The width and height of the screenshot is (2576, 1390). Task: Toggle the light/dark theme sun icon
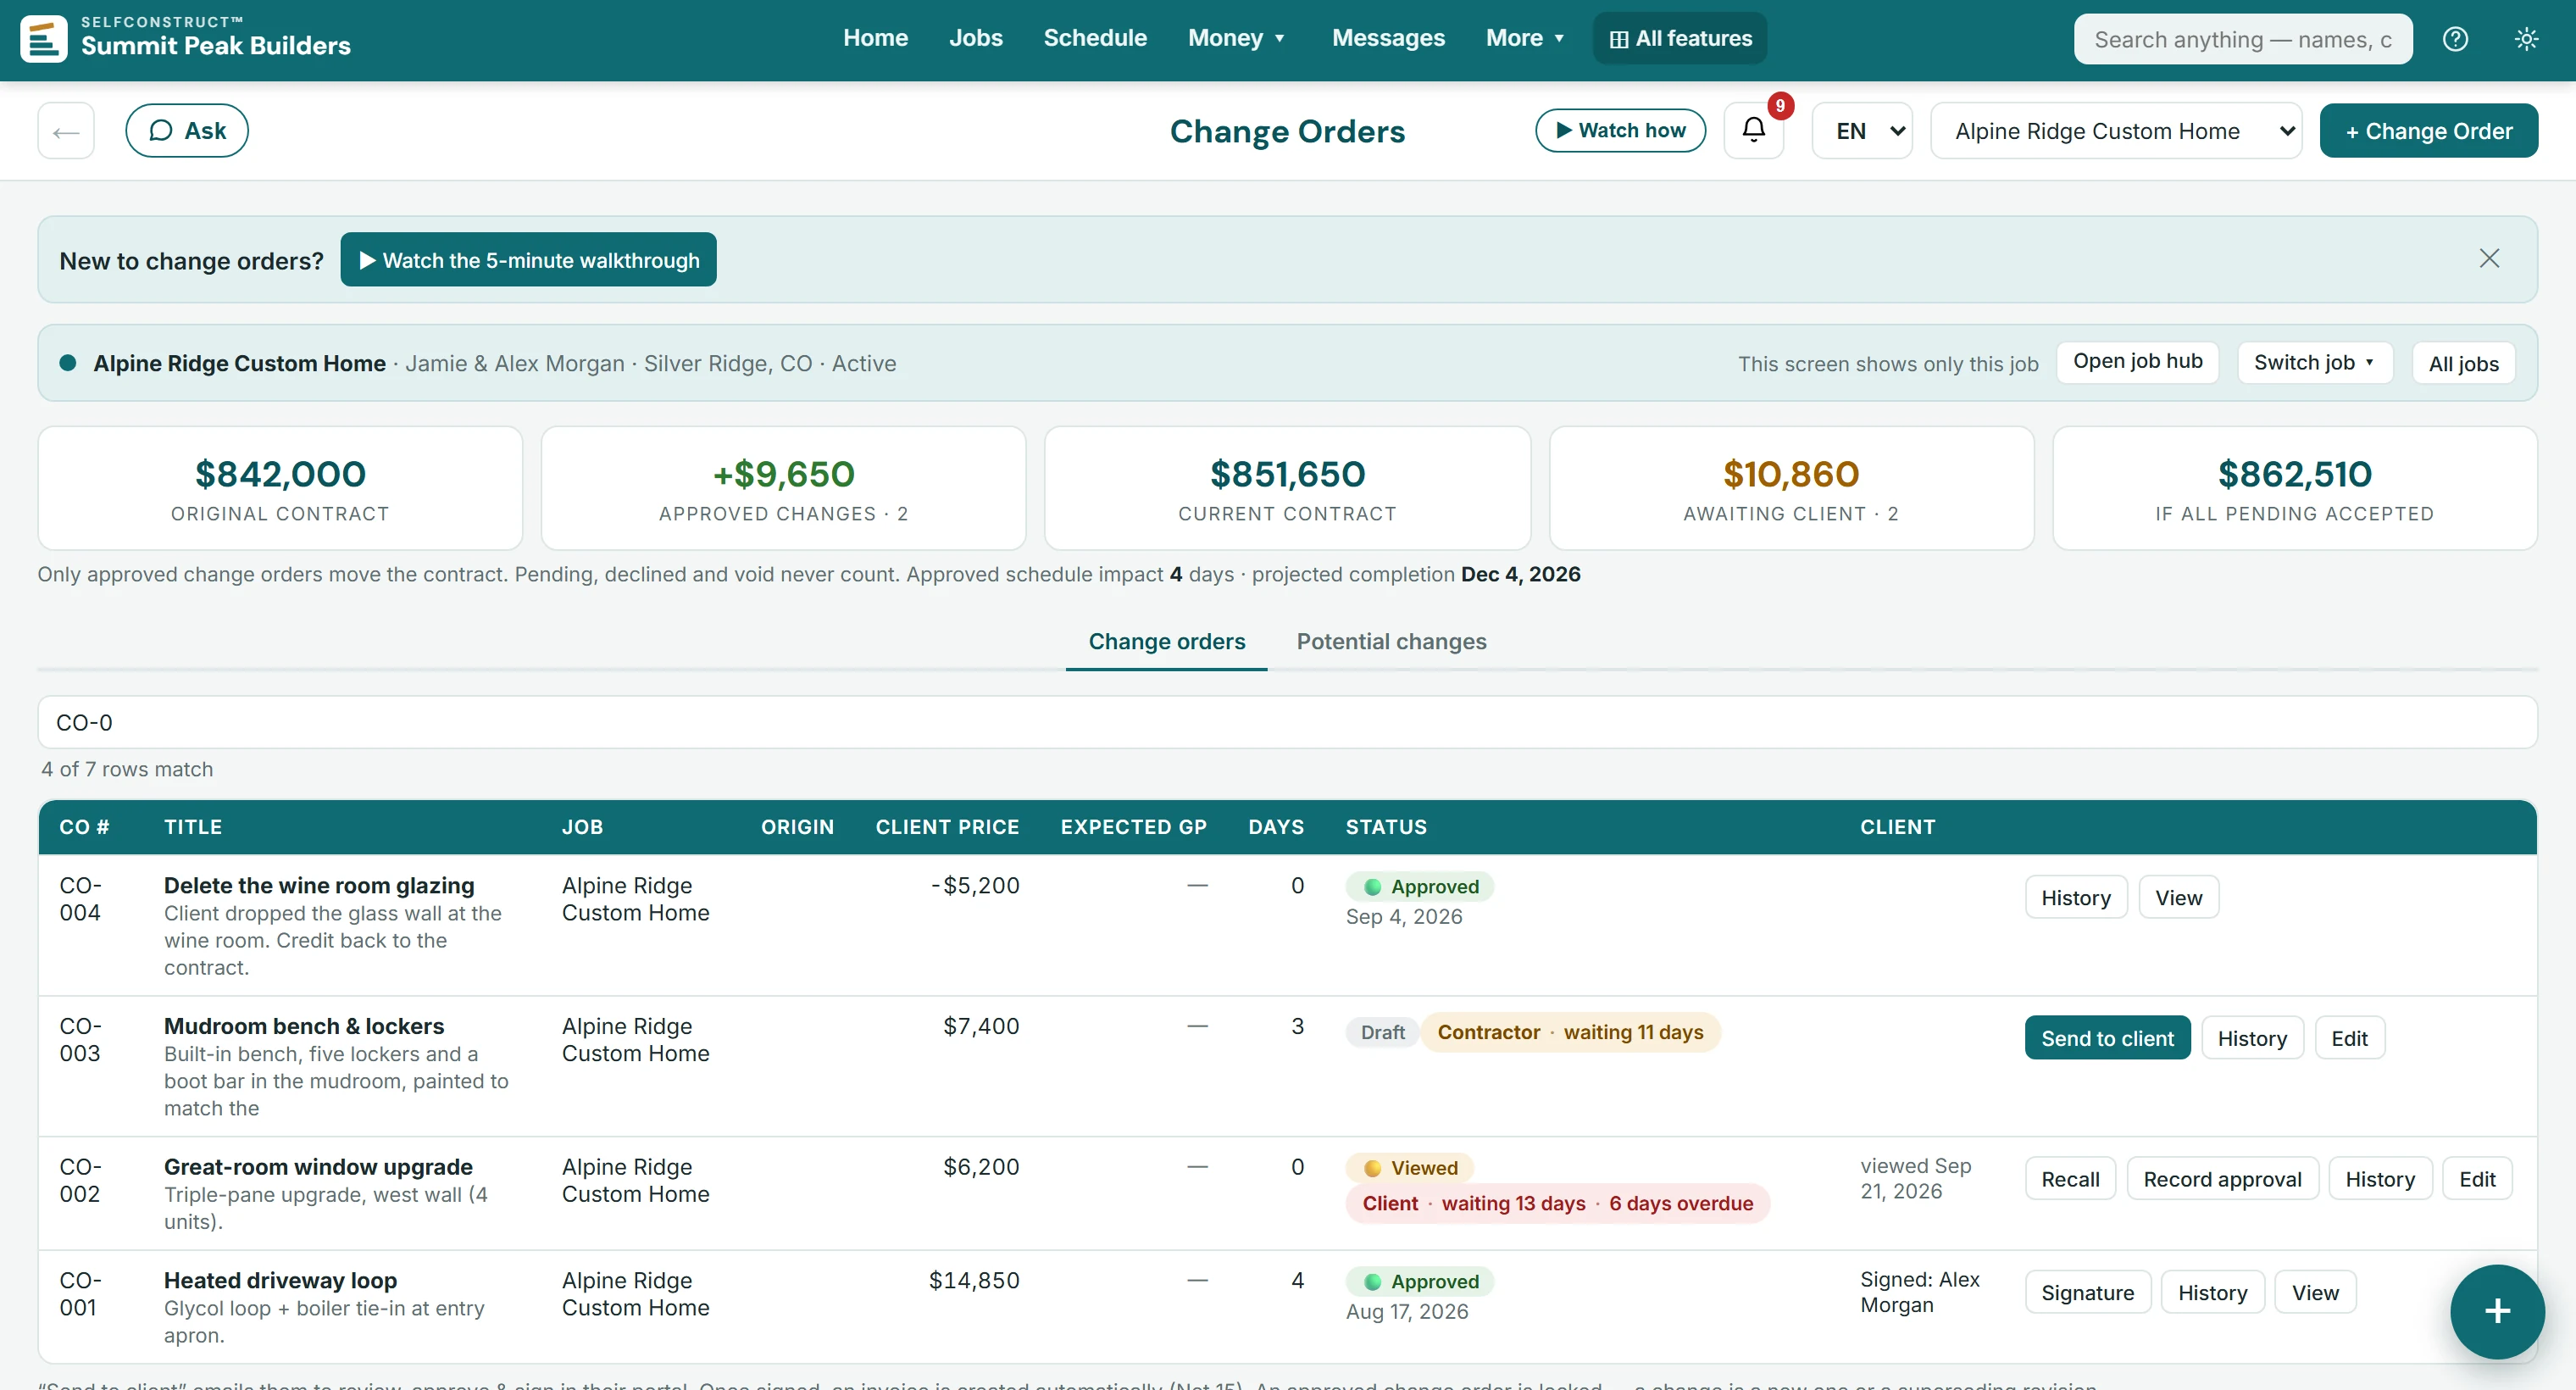coord(2526,39)
